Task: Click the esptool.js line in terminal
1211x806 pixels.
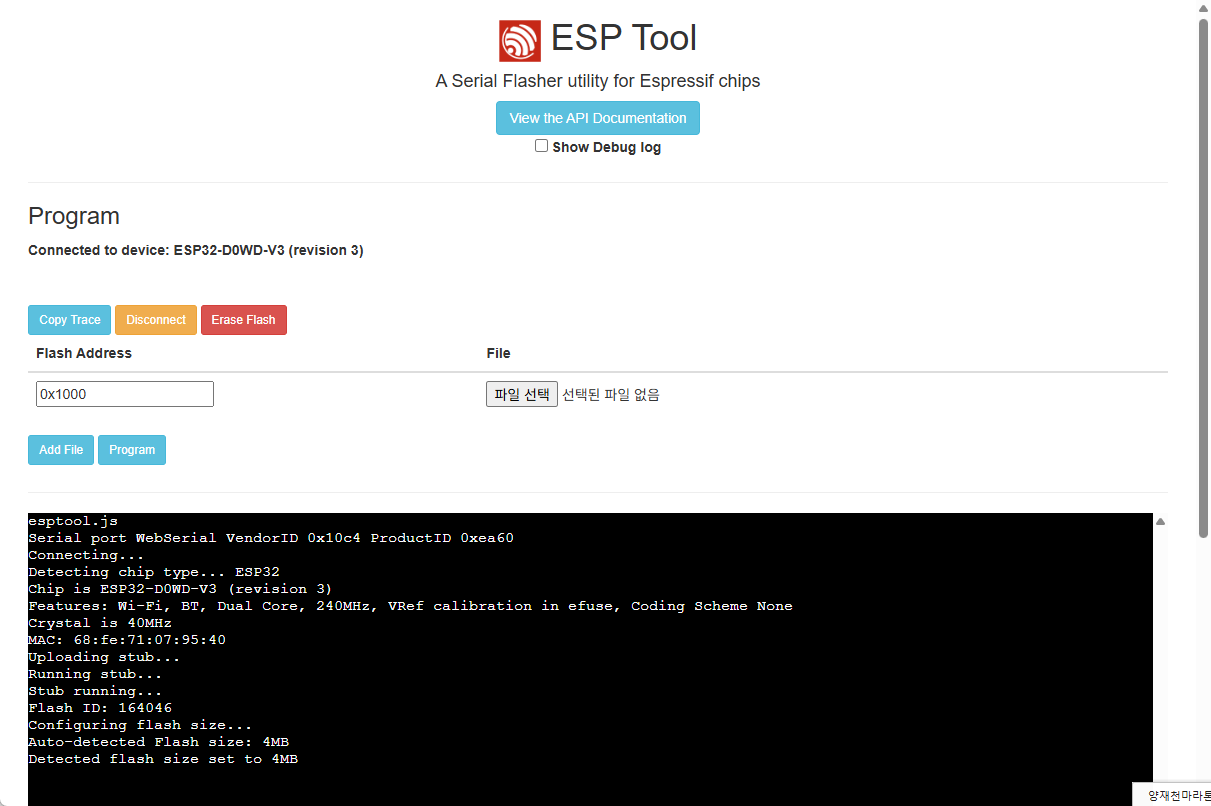Action: pyautogui.click(x=73, y=521)
